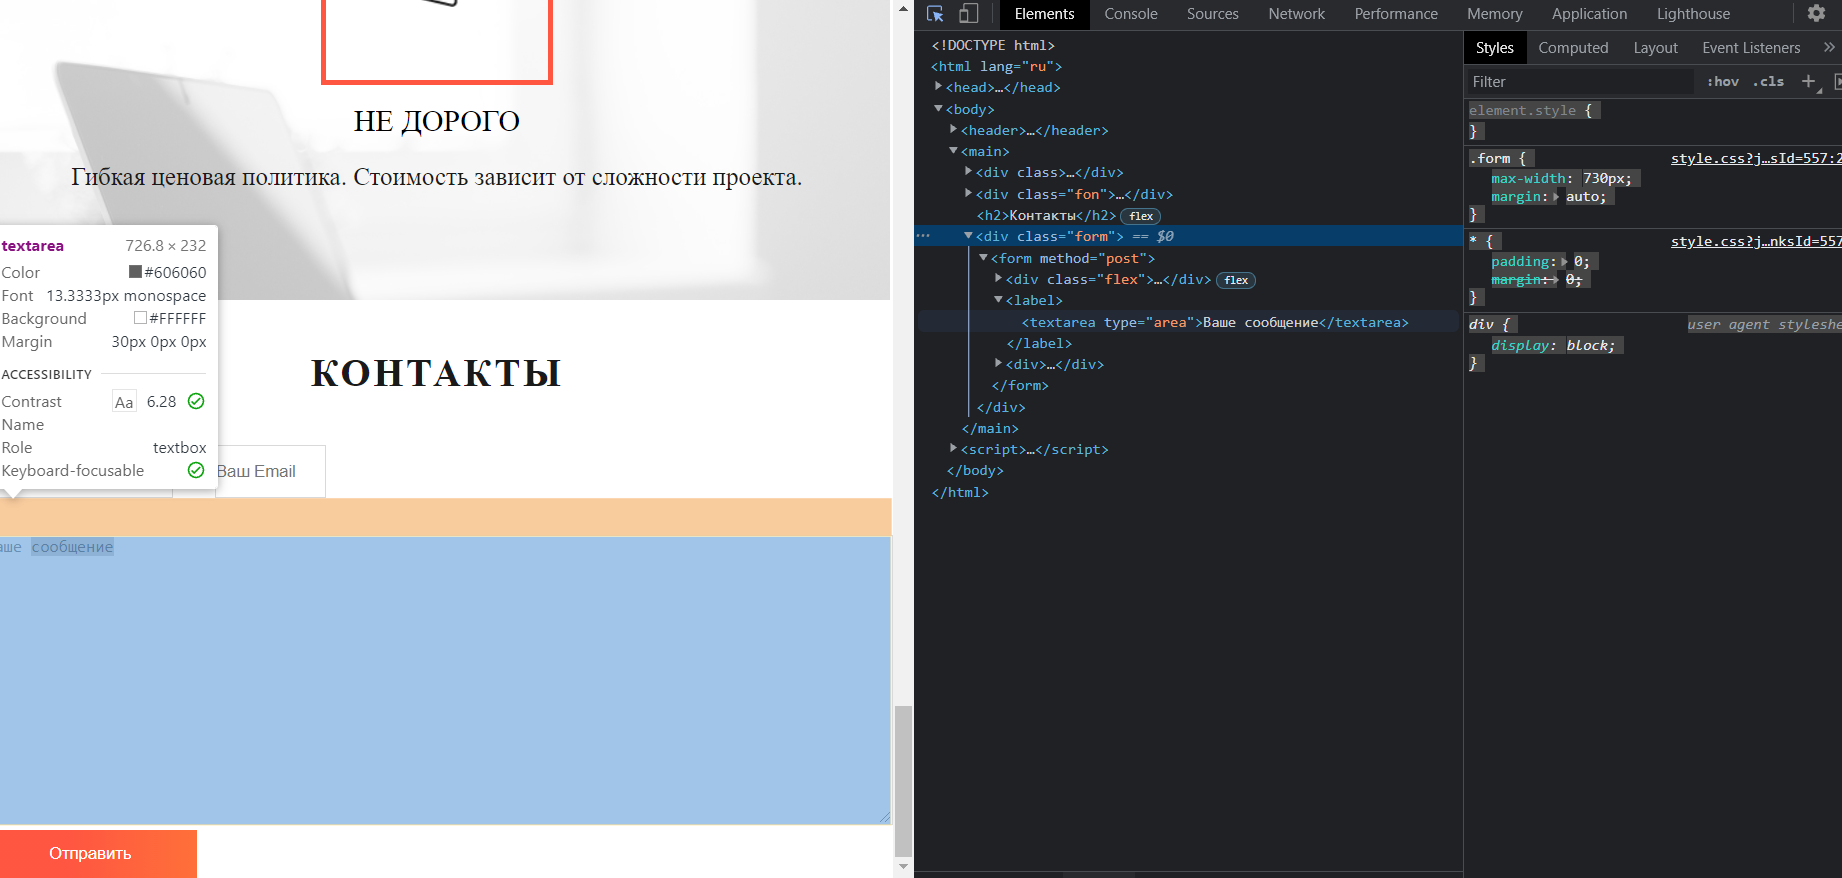This screenshot has height=878, width=1842.
Task: Collapse the body element node
Action: [938, 109]
